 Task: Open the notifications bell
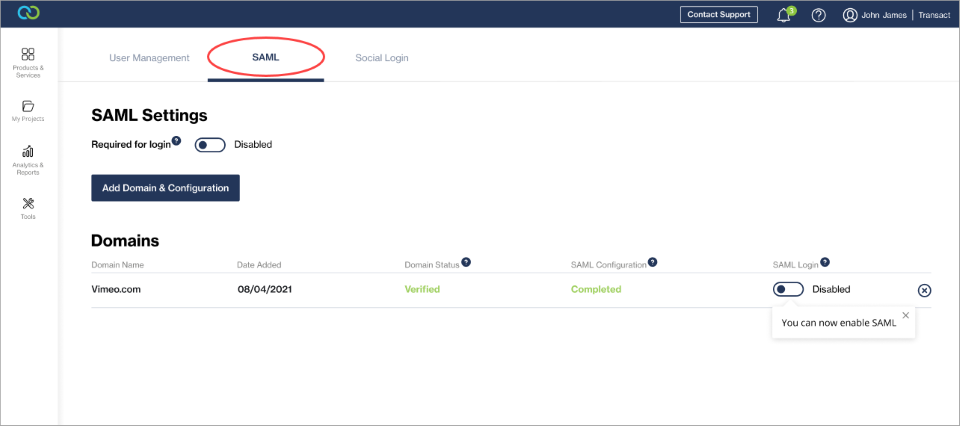click(x=784, y=15)
